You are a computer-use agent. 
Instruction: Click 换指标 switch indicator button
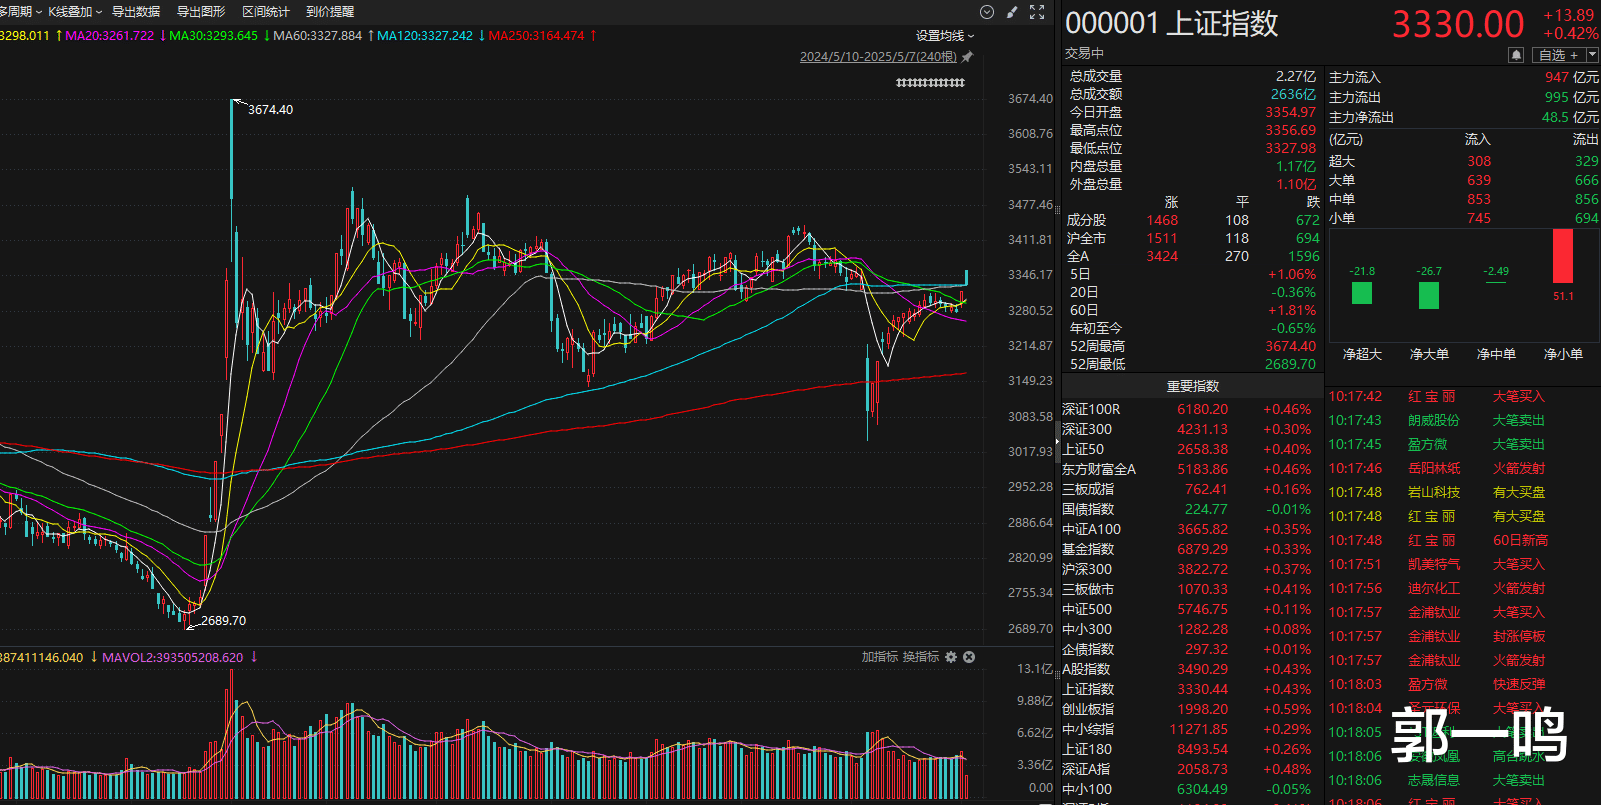coord(921,657)
